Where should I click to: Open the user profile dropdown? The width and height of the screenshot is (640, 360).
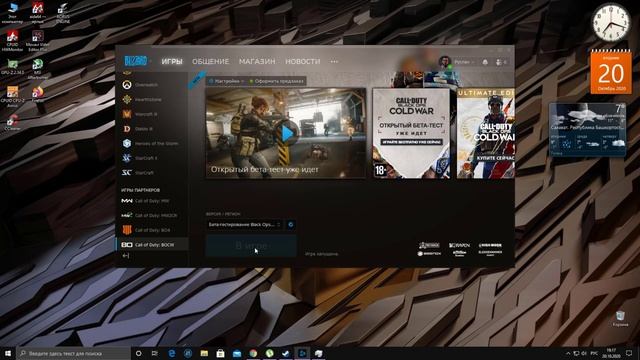pos(464,62)
